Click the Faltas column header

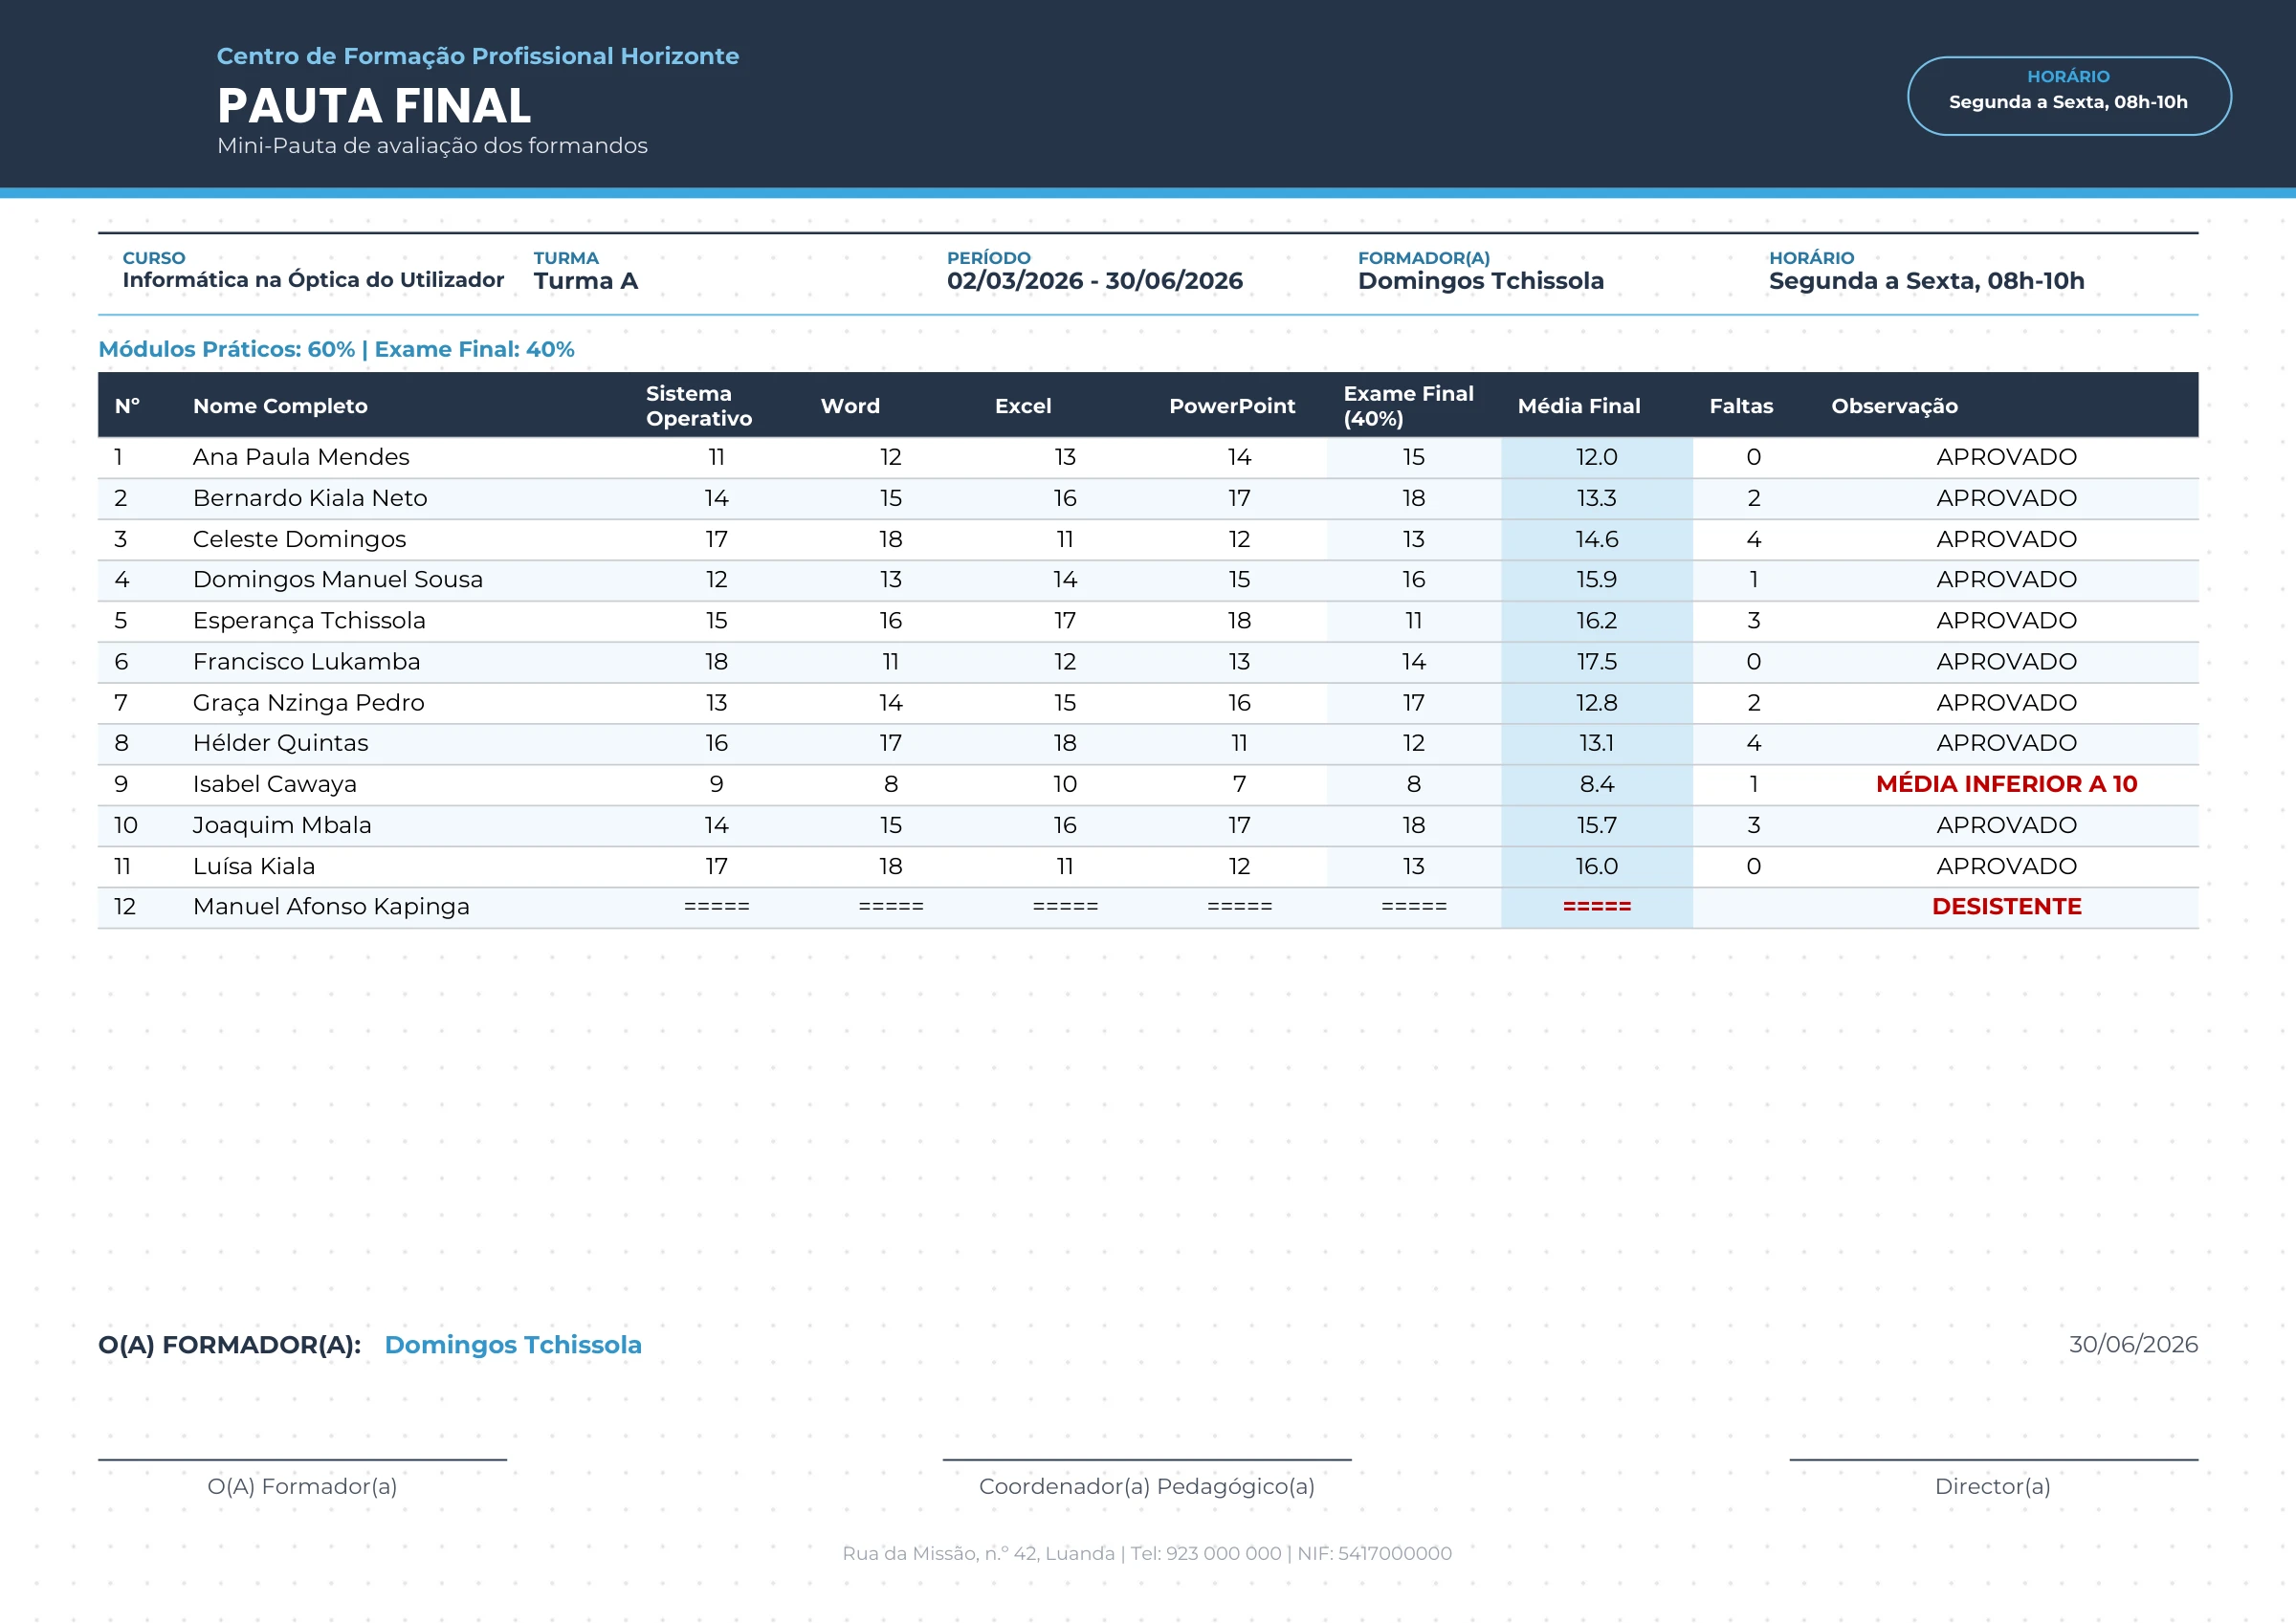(x=1741, y=406)
